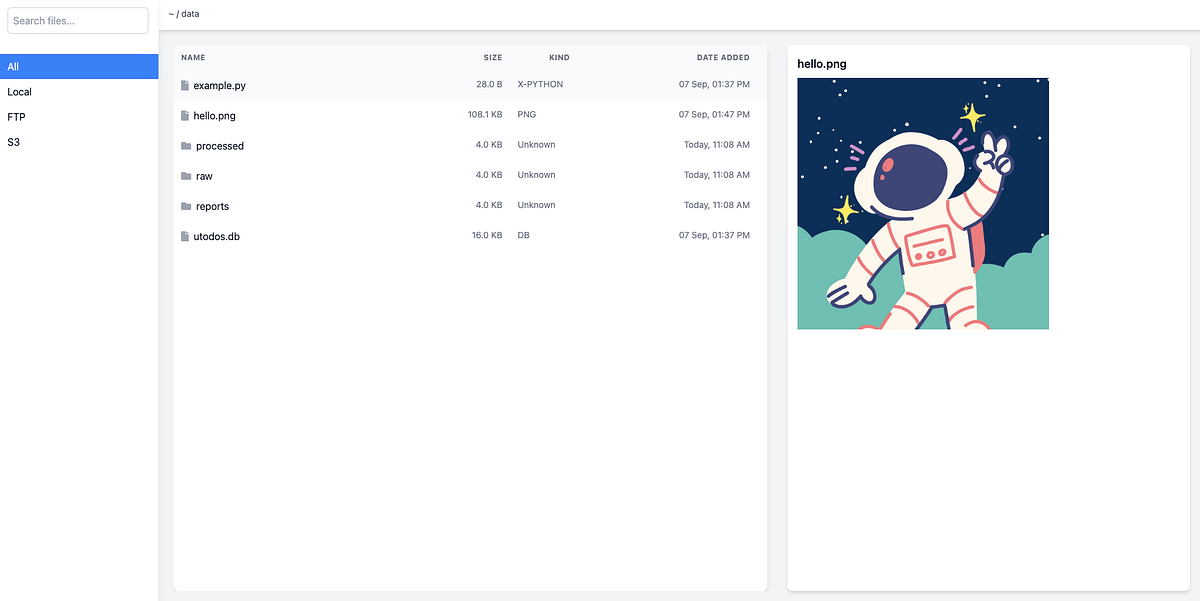Screen dimensions: 1200x601
Task: Click the file icon beside example.py
Action: 184,85
